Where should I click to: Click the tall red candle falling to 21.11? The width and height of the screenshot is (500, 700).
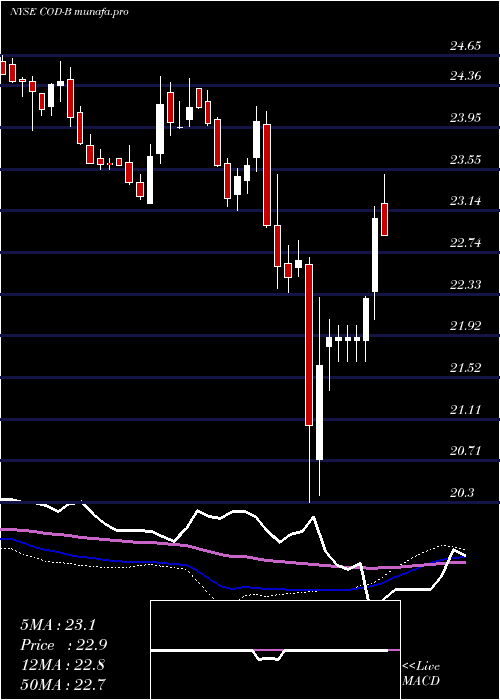[x=309, y=345]
